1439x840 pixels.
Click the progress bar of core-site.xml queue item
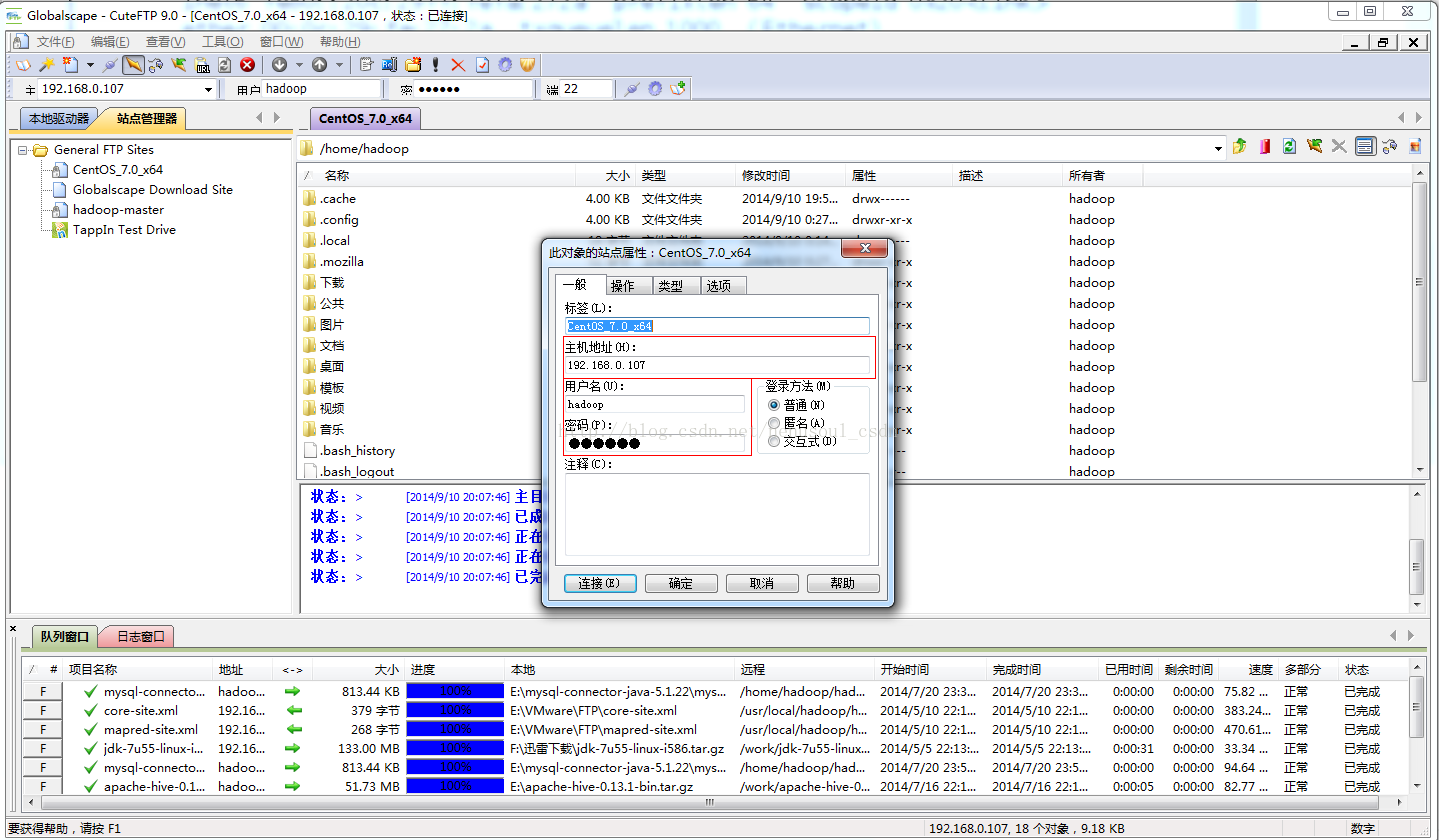coord(455,711)
